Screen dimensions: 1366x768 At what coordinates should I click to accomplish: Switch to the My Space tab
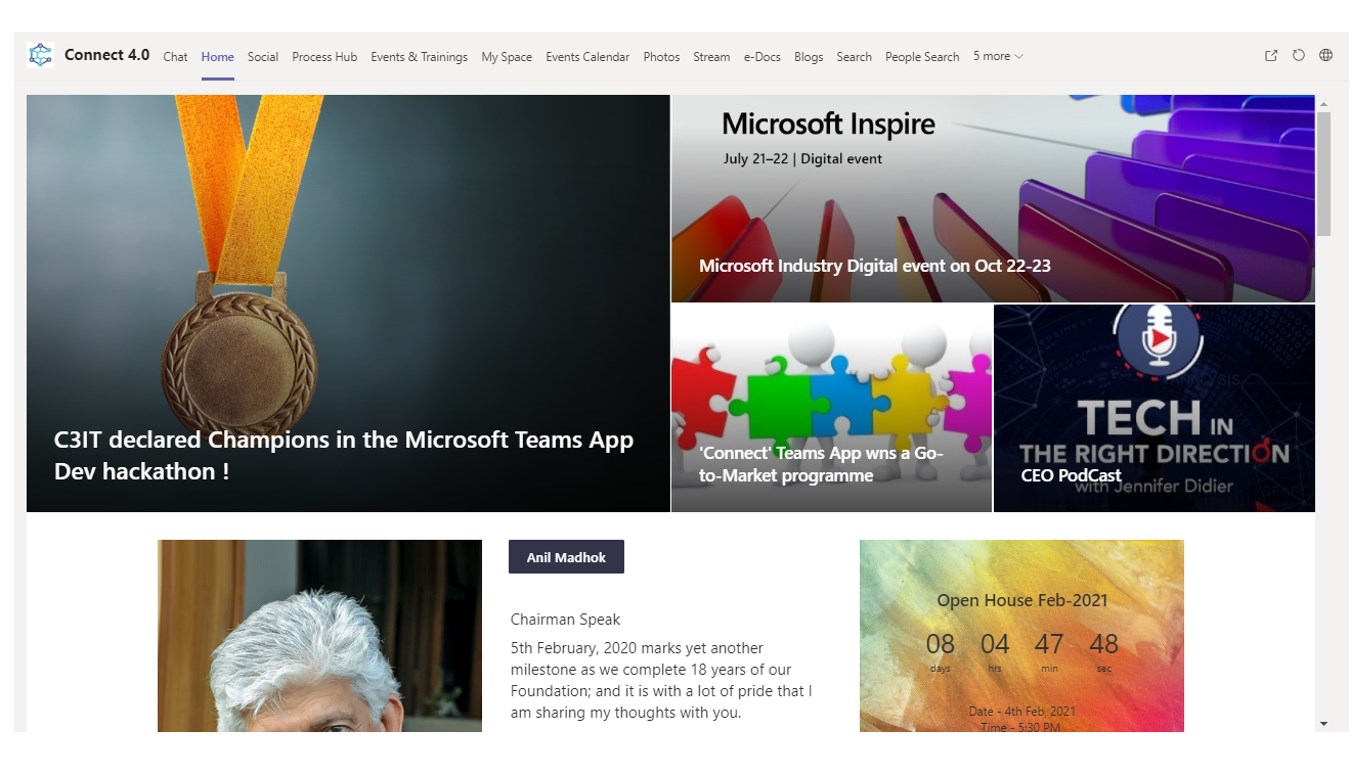507,57
